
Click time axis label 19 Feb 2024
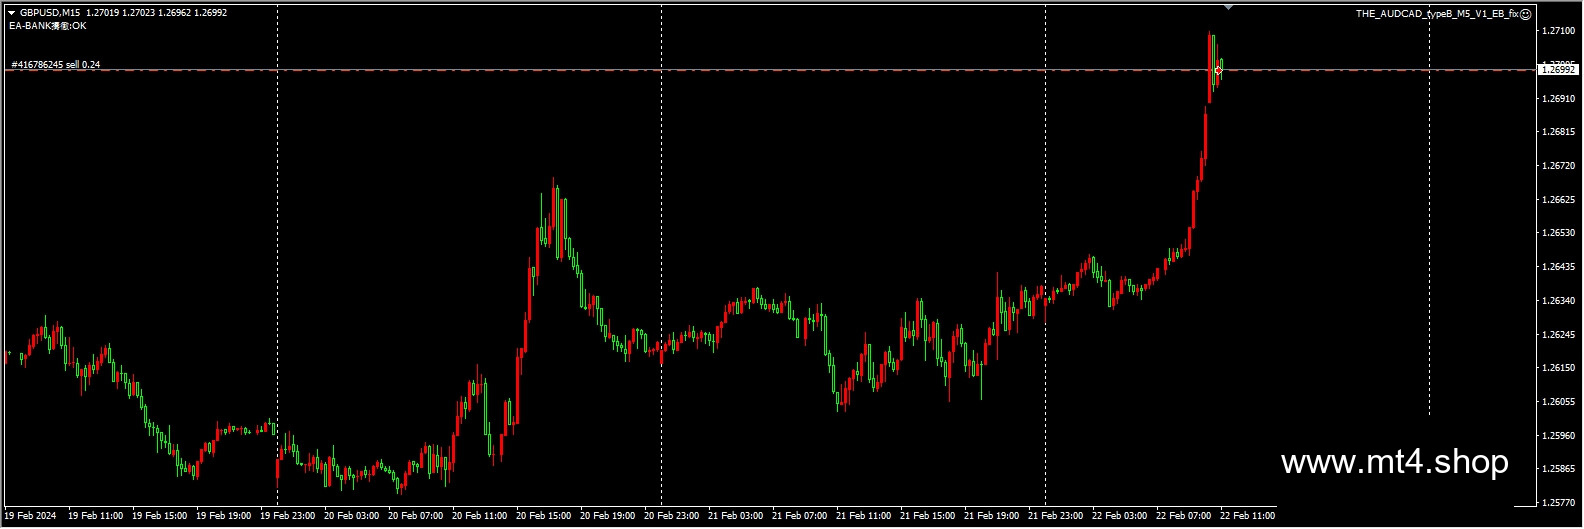tap(30, 517)
